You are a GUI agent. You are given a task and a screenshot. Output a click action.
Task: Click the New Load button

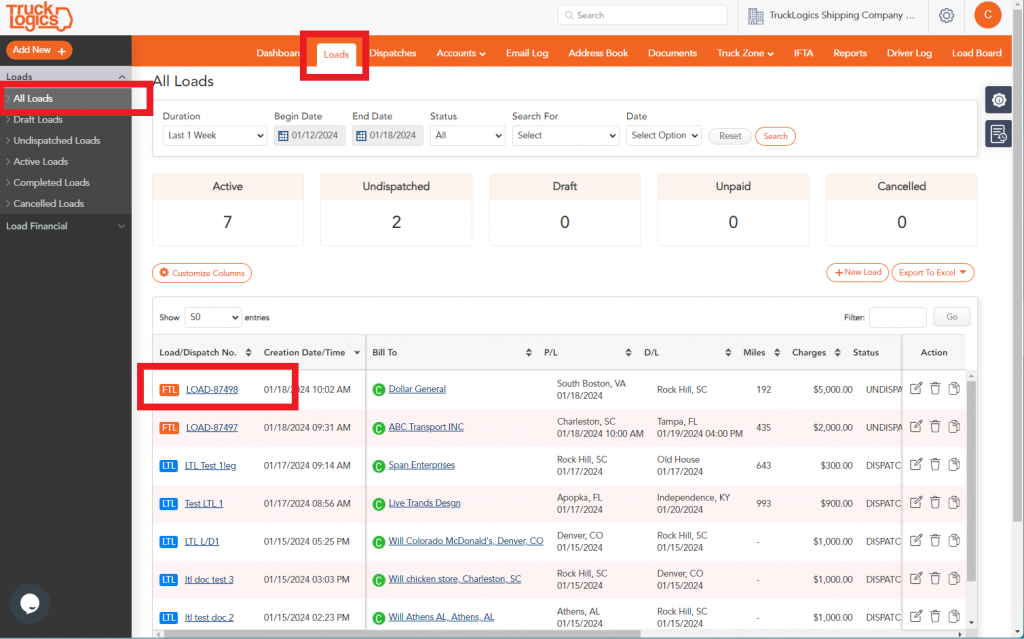point(857,272)
